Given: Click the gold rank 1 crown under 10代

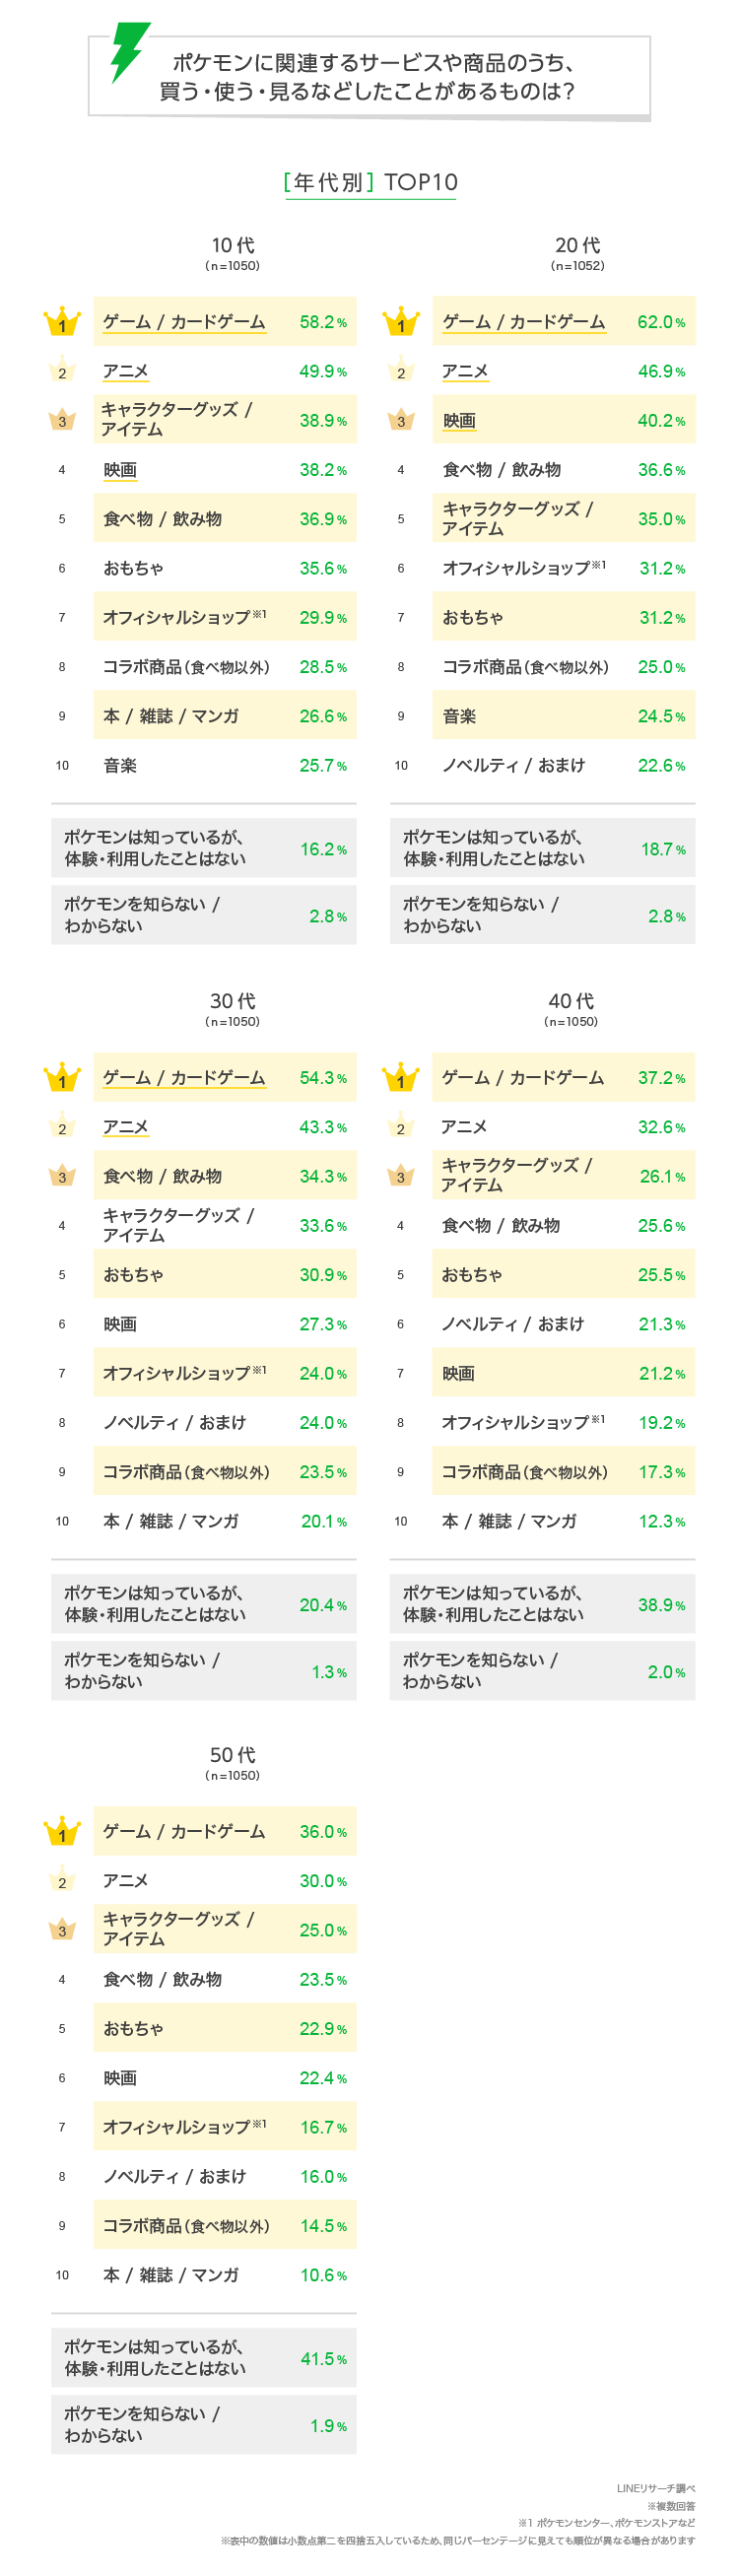Looking at the screenshot, I should coord(62,322).
